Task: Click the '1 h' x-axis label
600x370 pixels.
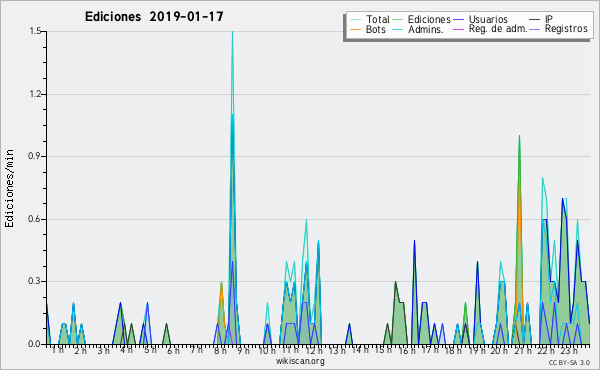Action: click(x=58, y=350)
